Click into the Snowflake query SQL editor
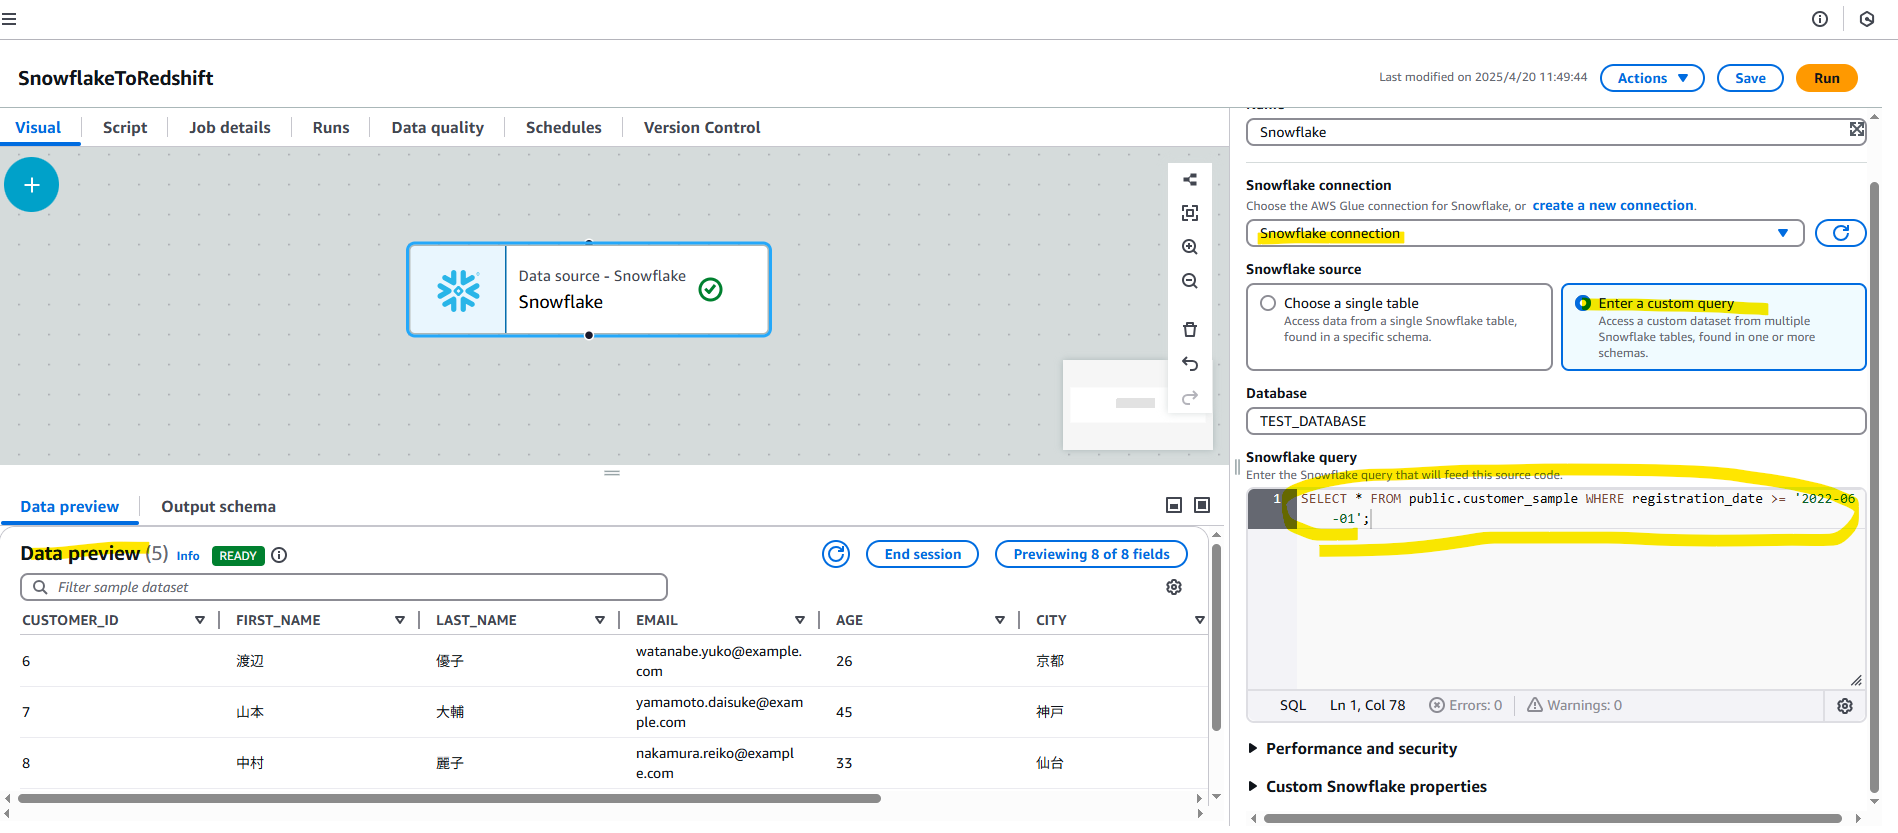The height and width of the screenshot is (833, 1898). (x=1580, y=588)
